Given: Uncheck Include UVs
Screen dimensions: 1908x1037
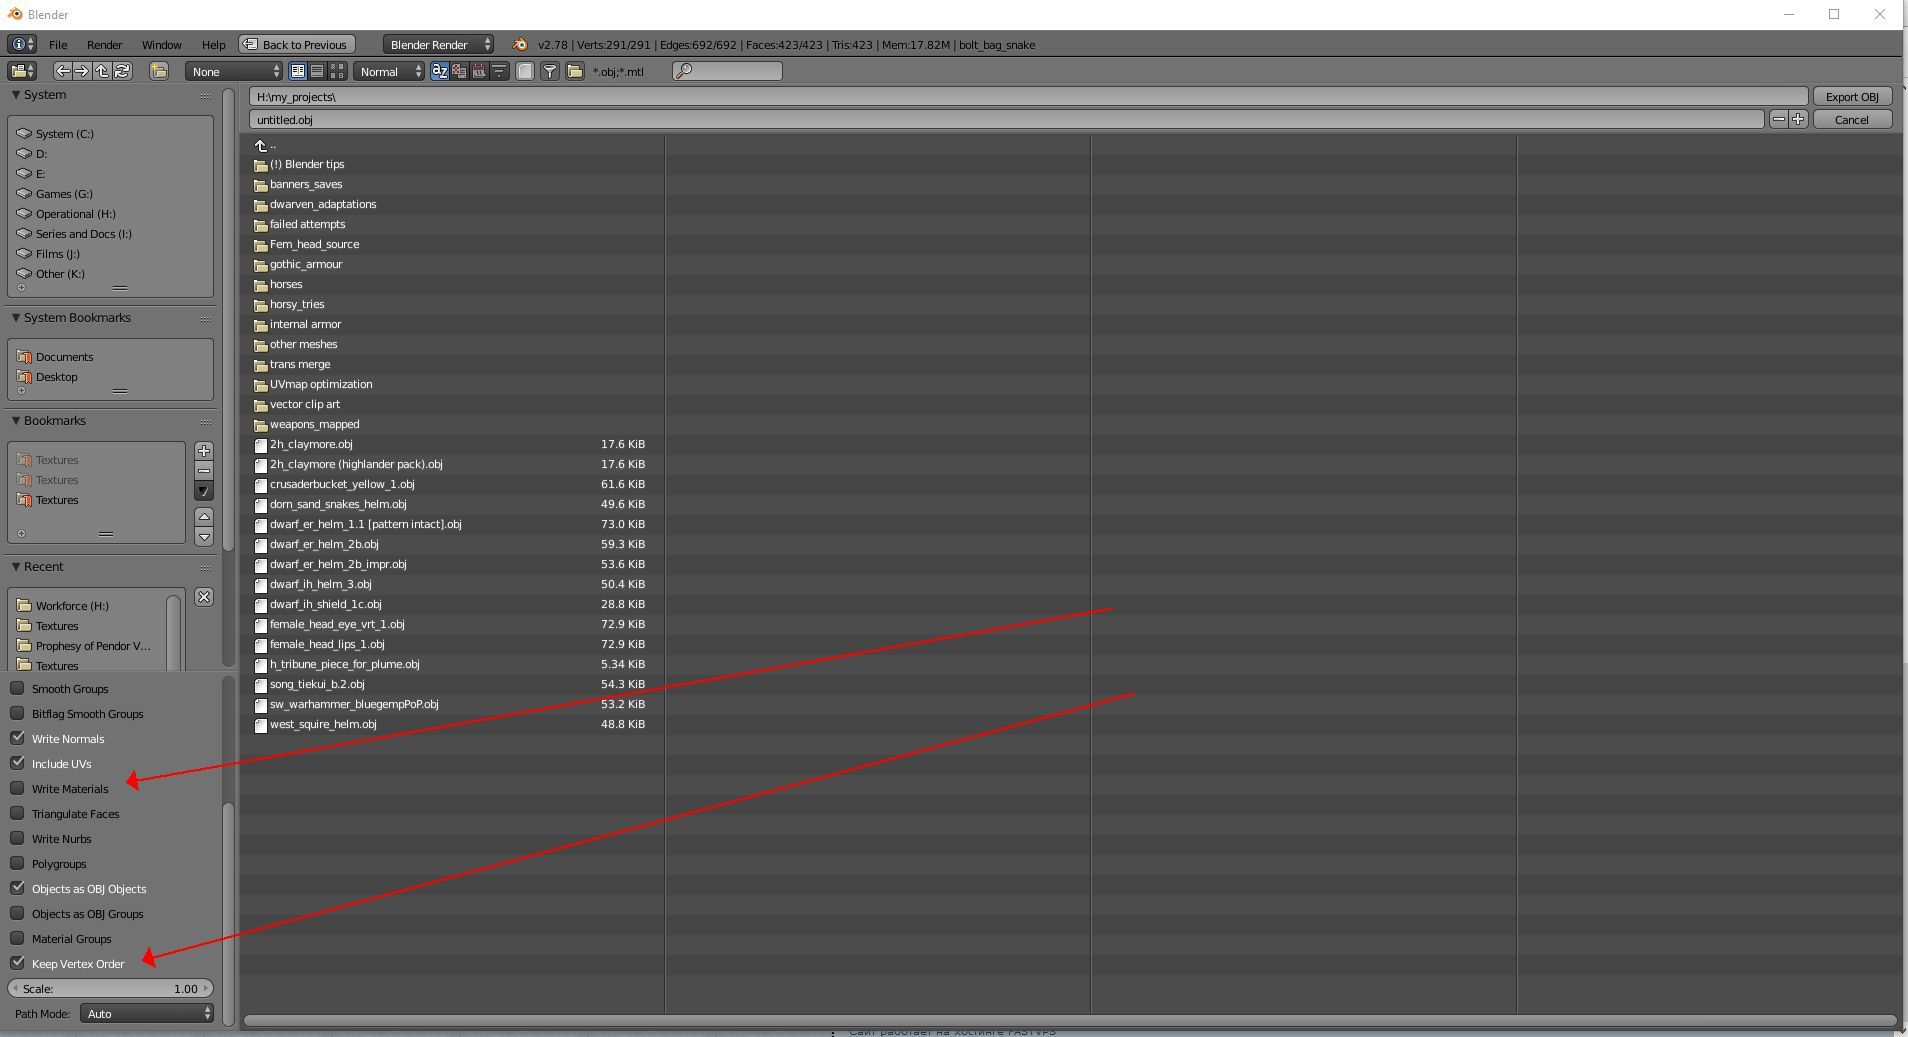Looking at the screenshot, I should 17,763.
